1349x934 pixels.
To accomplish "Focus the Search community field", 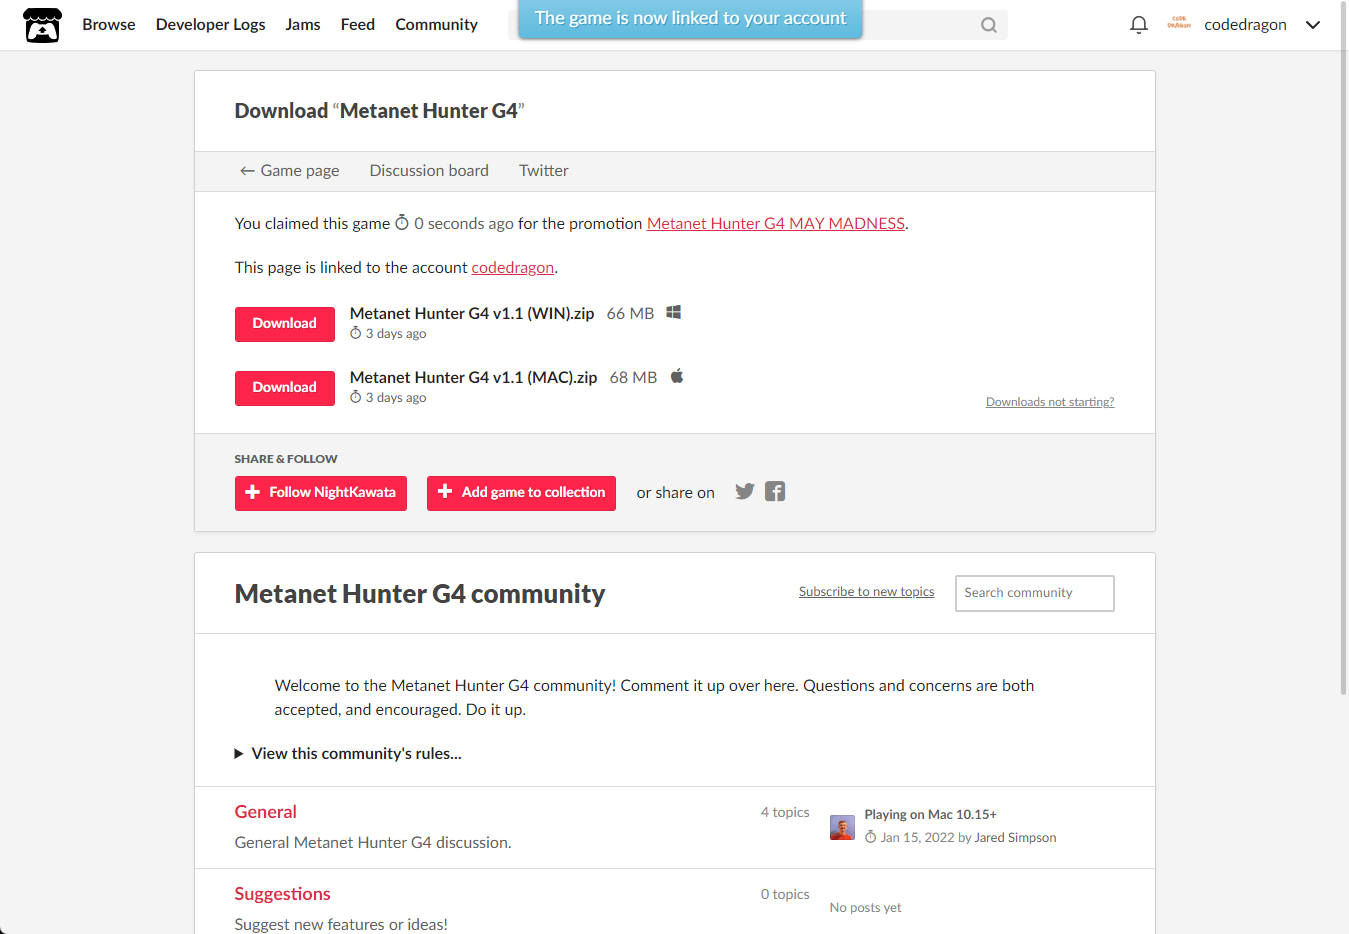I will tap(1035, 593).
